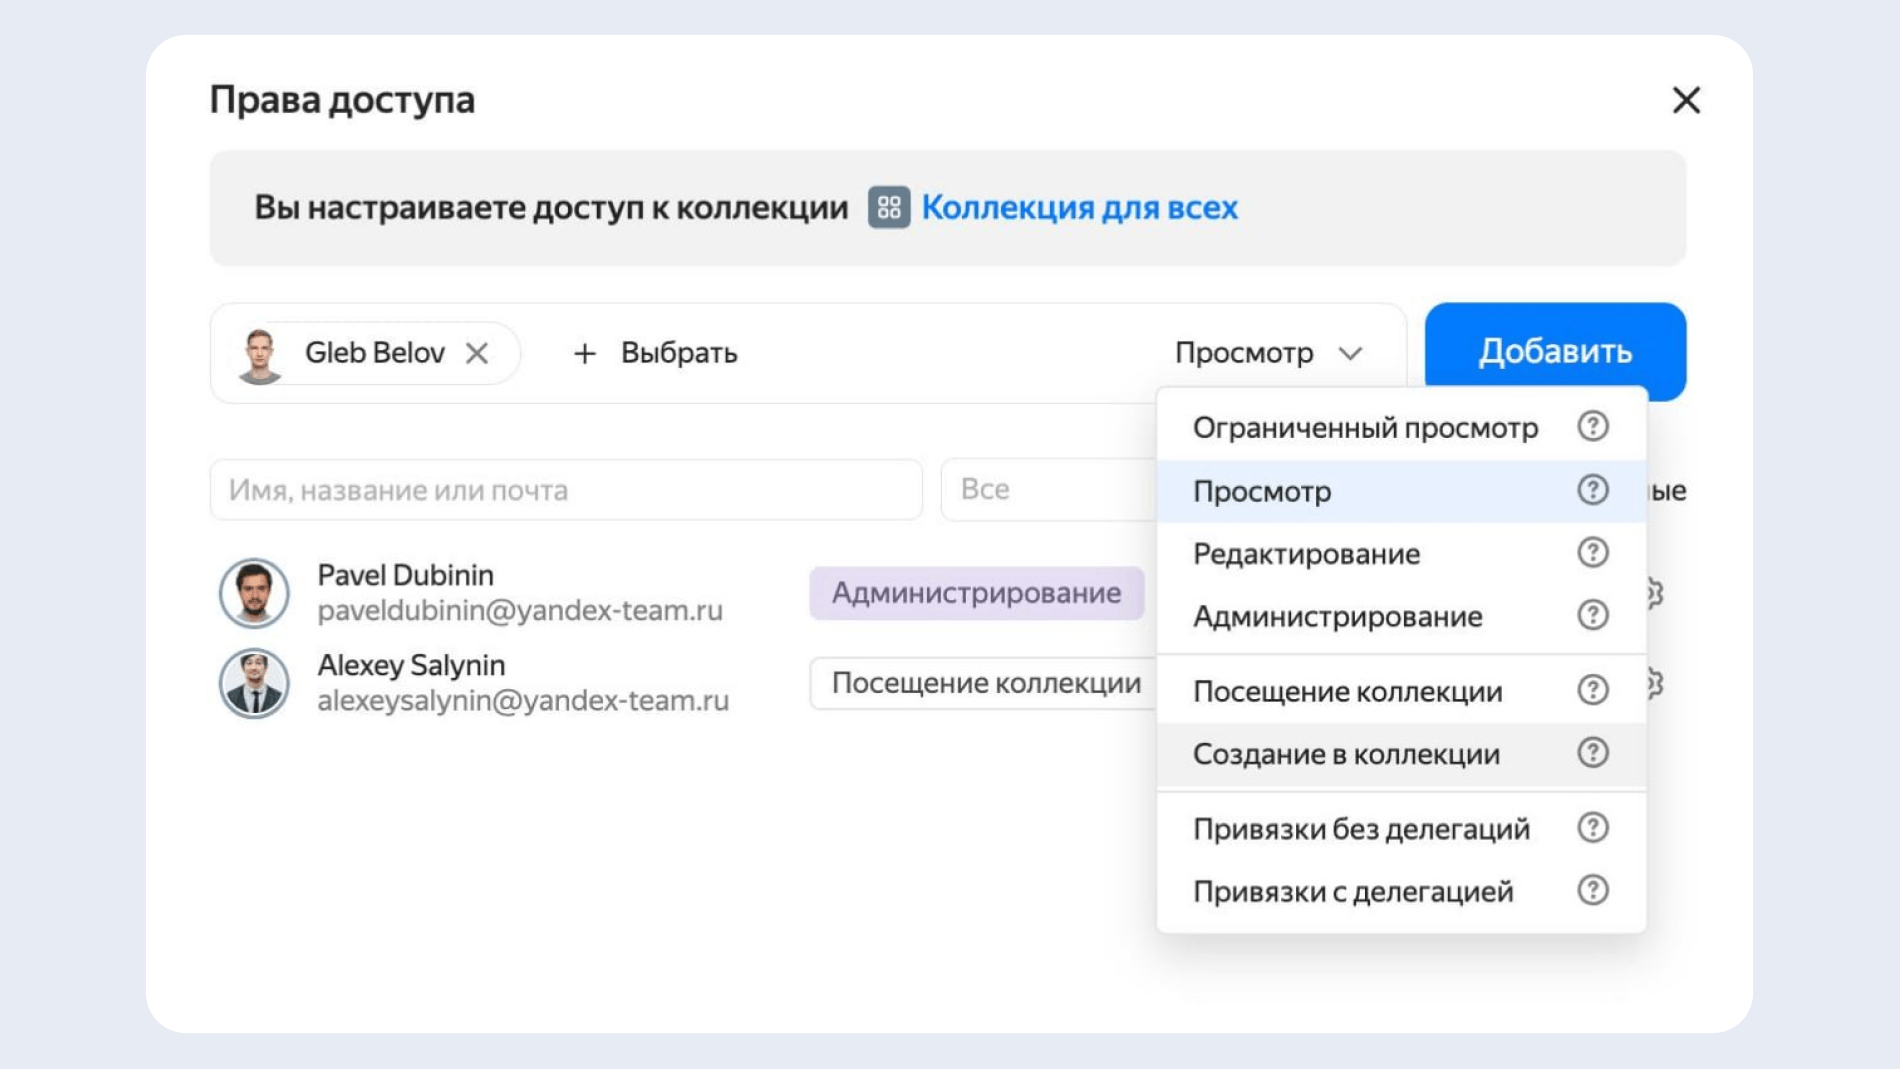Click the collection grid icon
This screenshot has width=1900, height=1069.
tap(888, 207)
